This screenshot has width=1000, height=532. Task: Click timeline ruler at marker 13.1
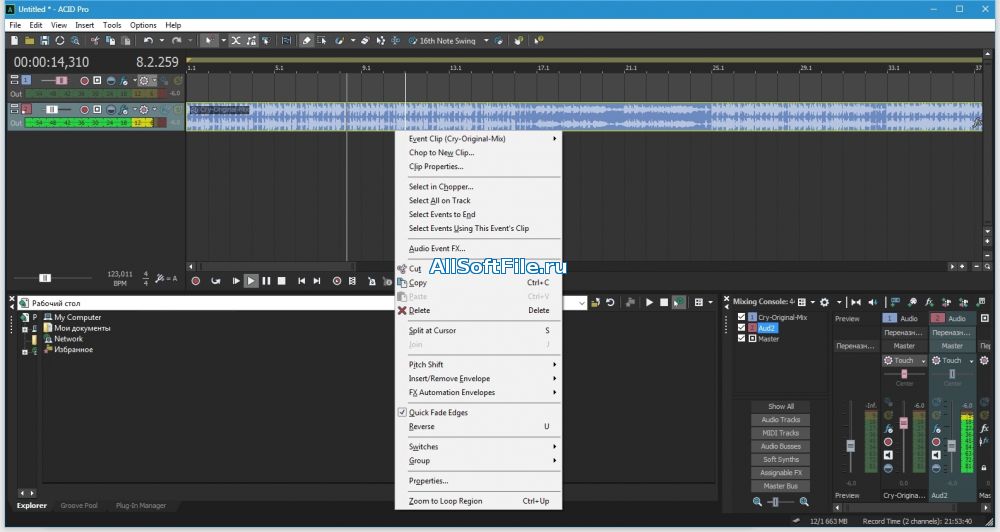pyautogui.click(x=455, y=67)
